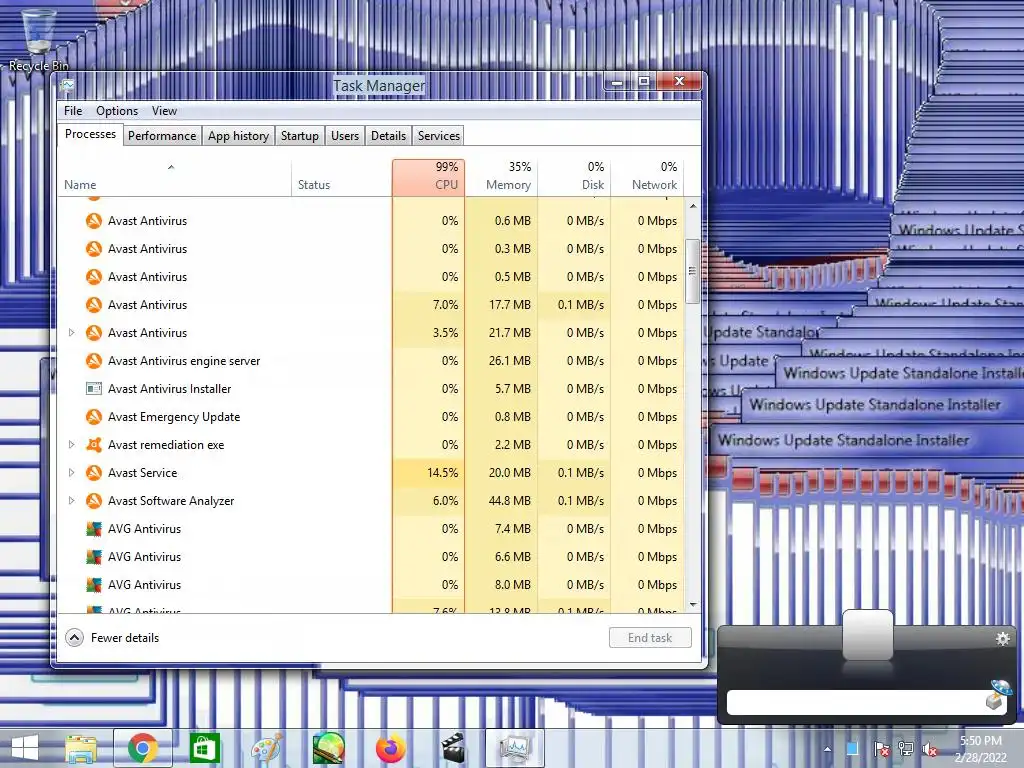This screenshot has height=768, width=1024.
Task: Click the Avast Service process icon
Action: [x=94, y=473]
